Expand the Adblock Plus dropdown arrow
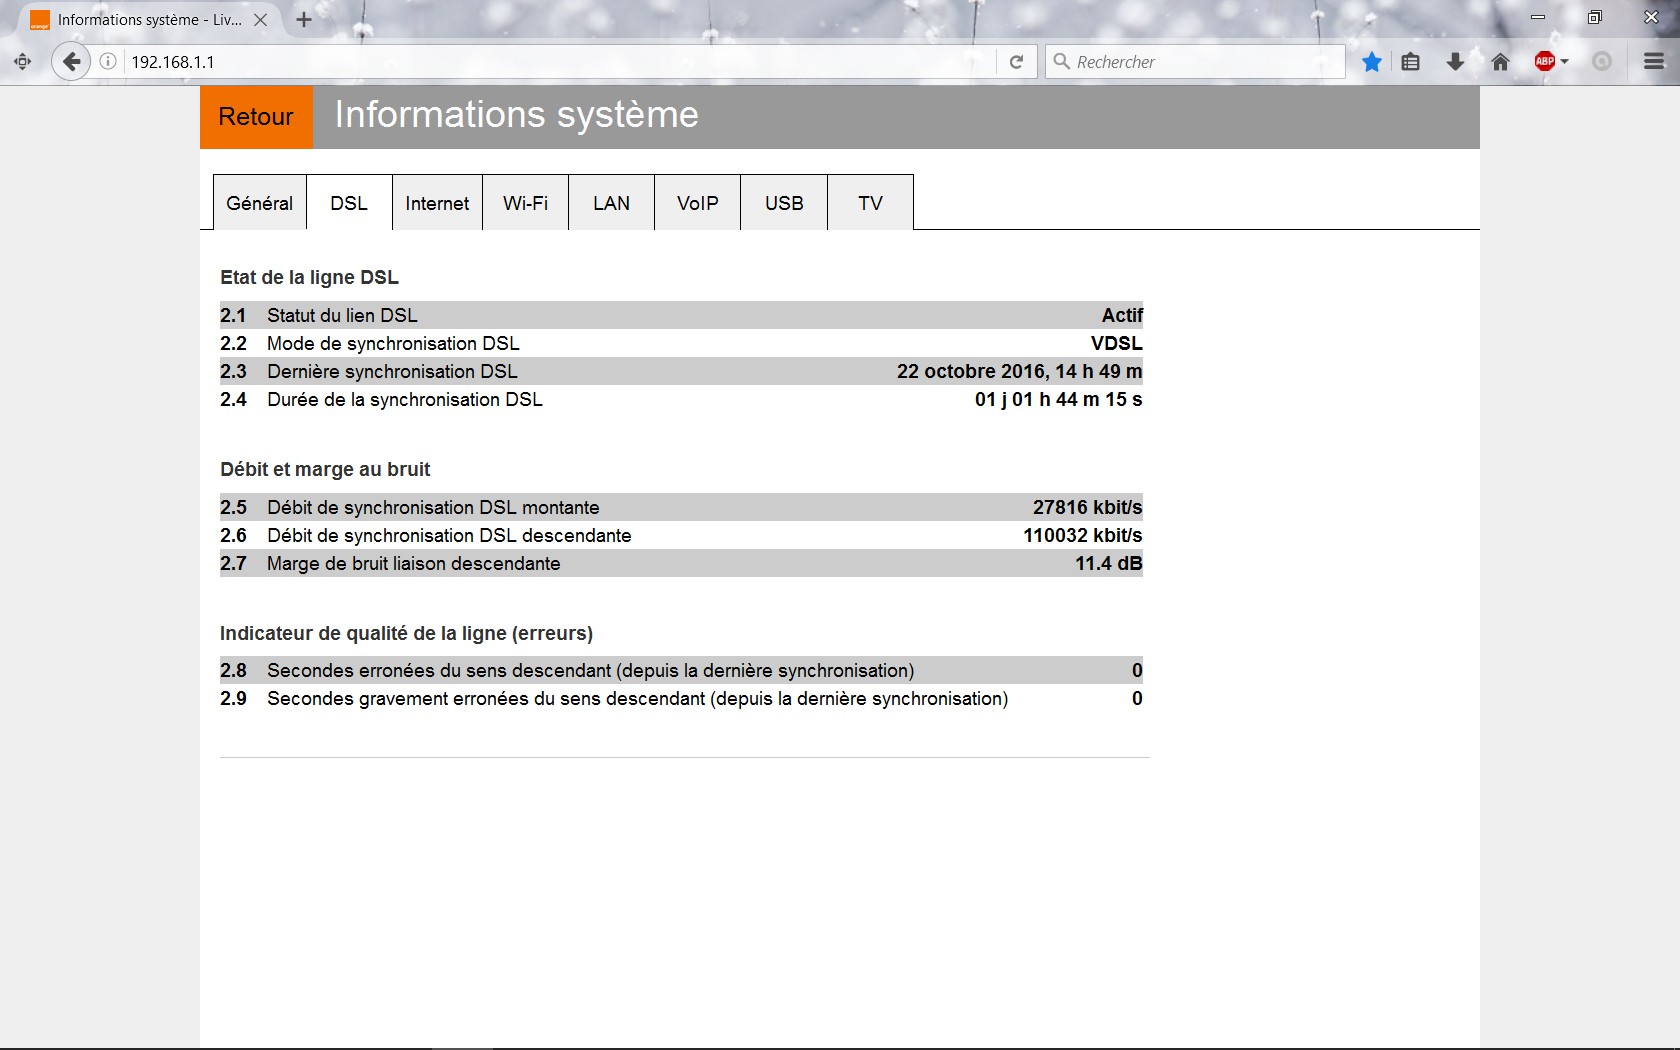This screenshot has width=1680, height=1050. click(1565, 62)
